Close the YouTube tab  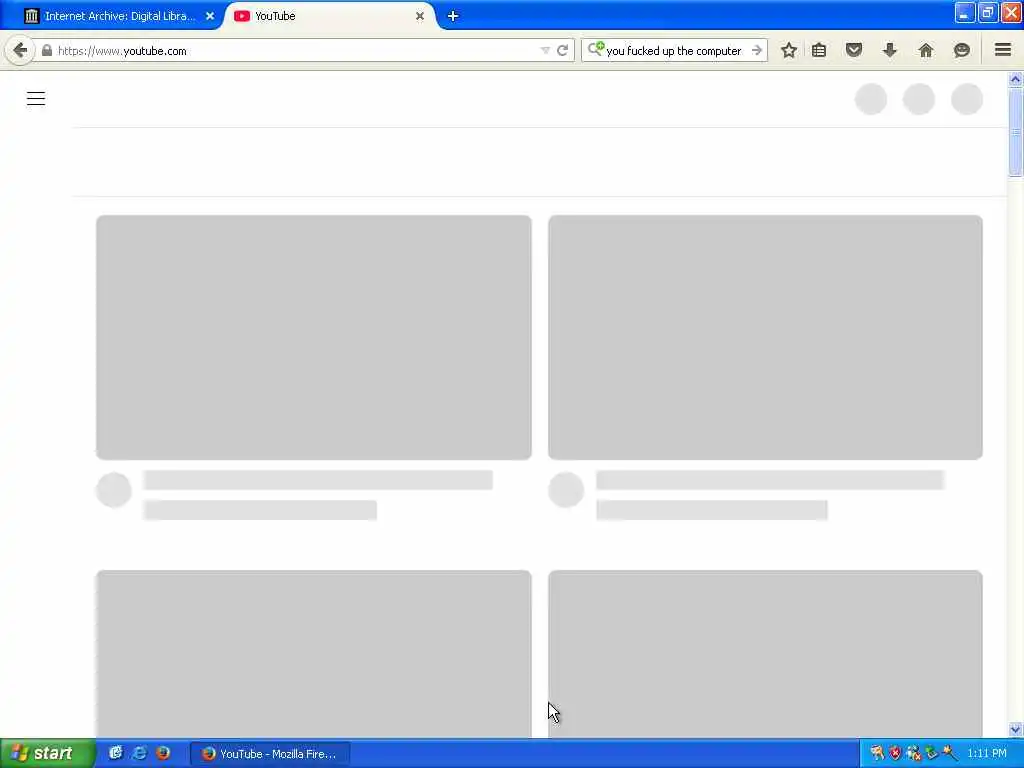tap(420, 16)
